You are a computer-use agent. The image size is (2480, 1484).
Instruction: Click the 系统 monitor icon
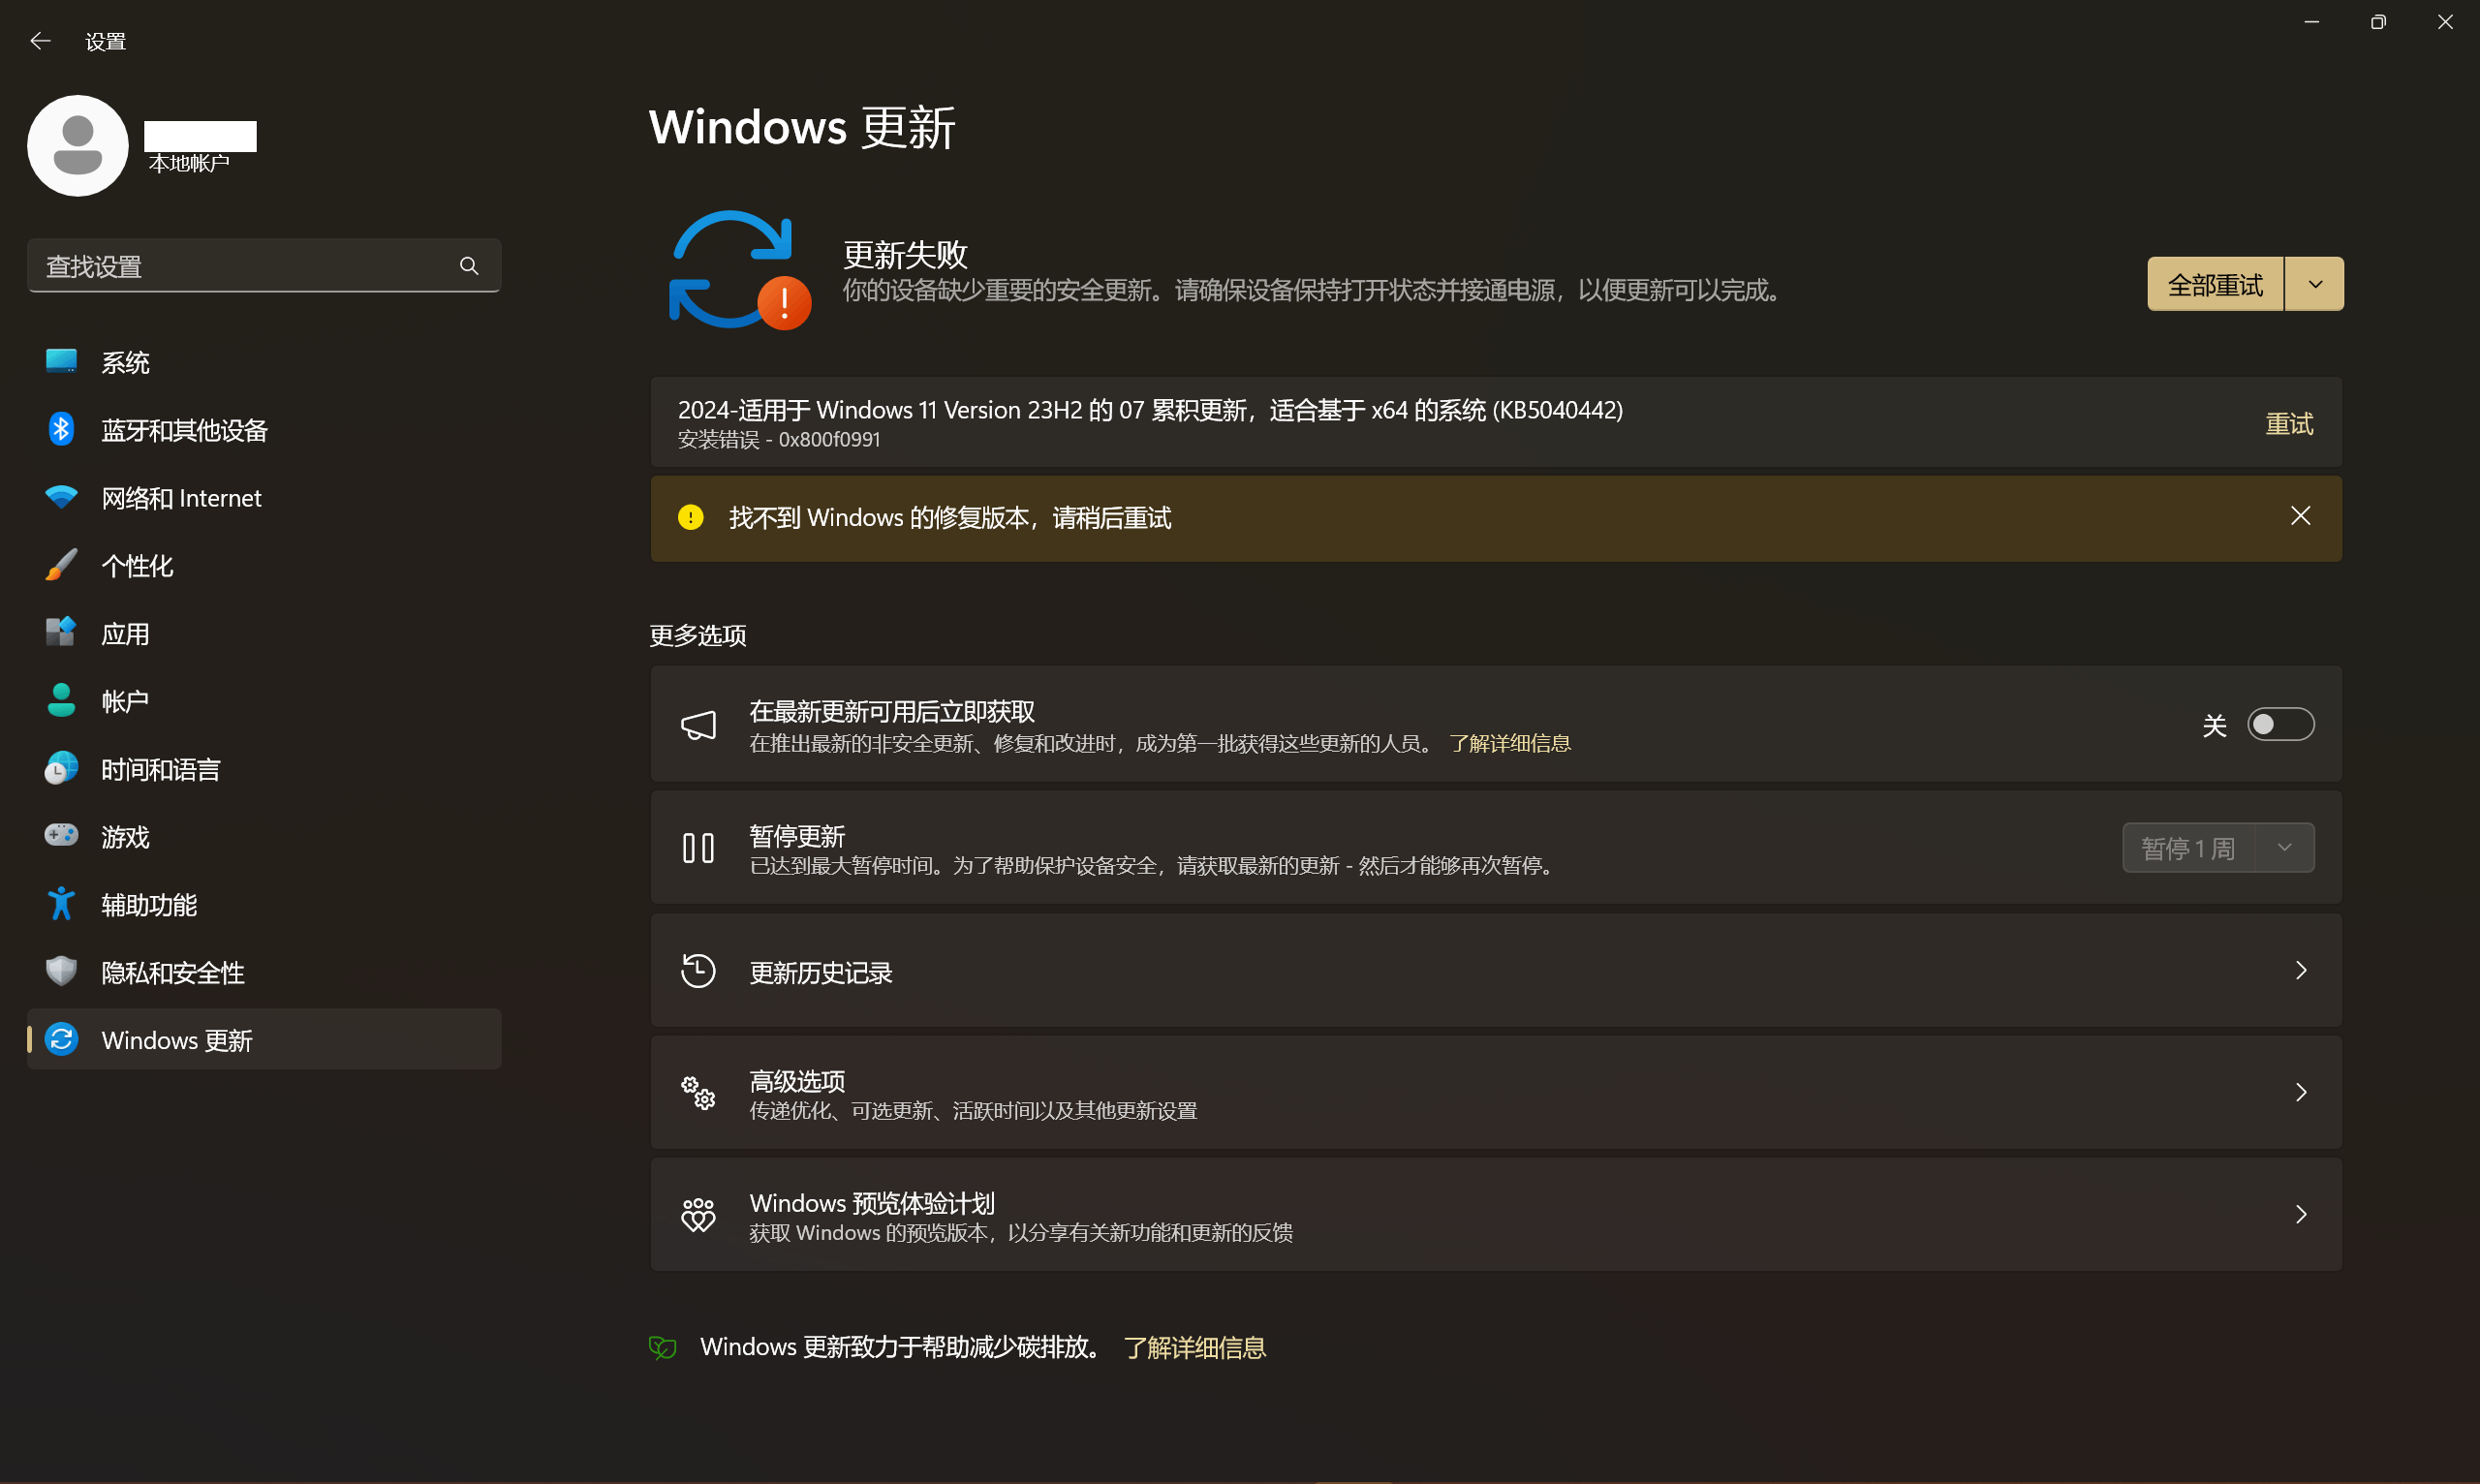(x=61, y=361)
